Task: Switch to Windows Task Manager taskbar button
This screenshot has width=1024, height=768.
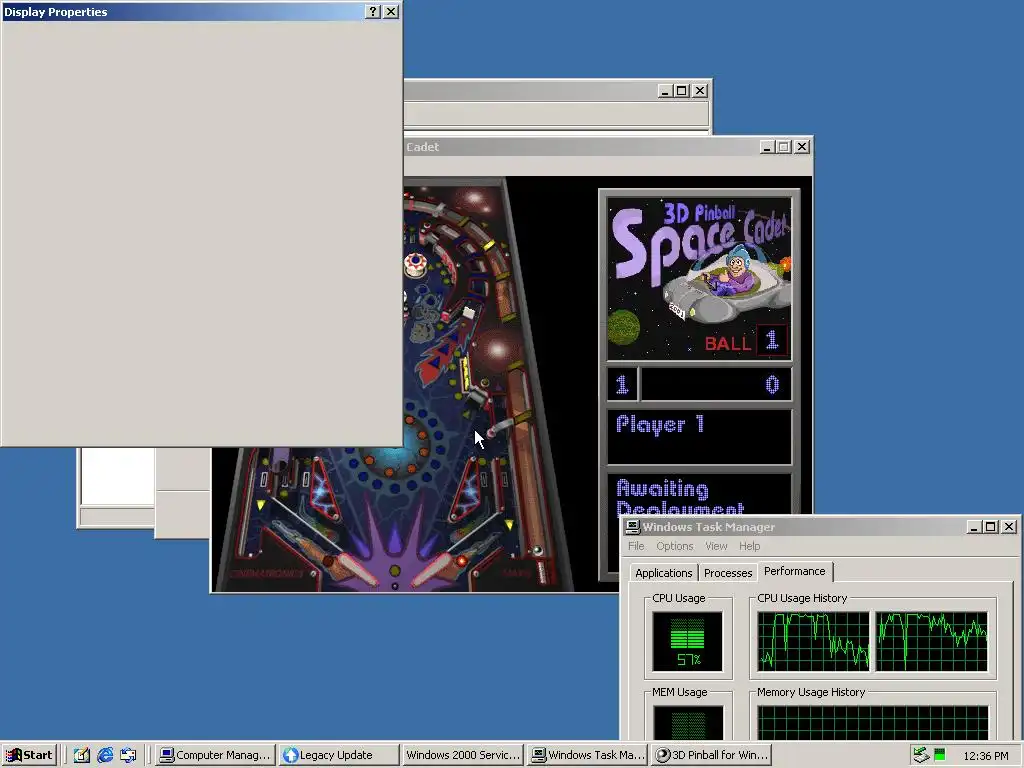Action: (x=587, y=755)
